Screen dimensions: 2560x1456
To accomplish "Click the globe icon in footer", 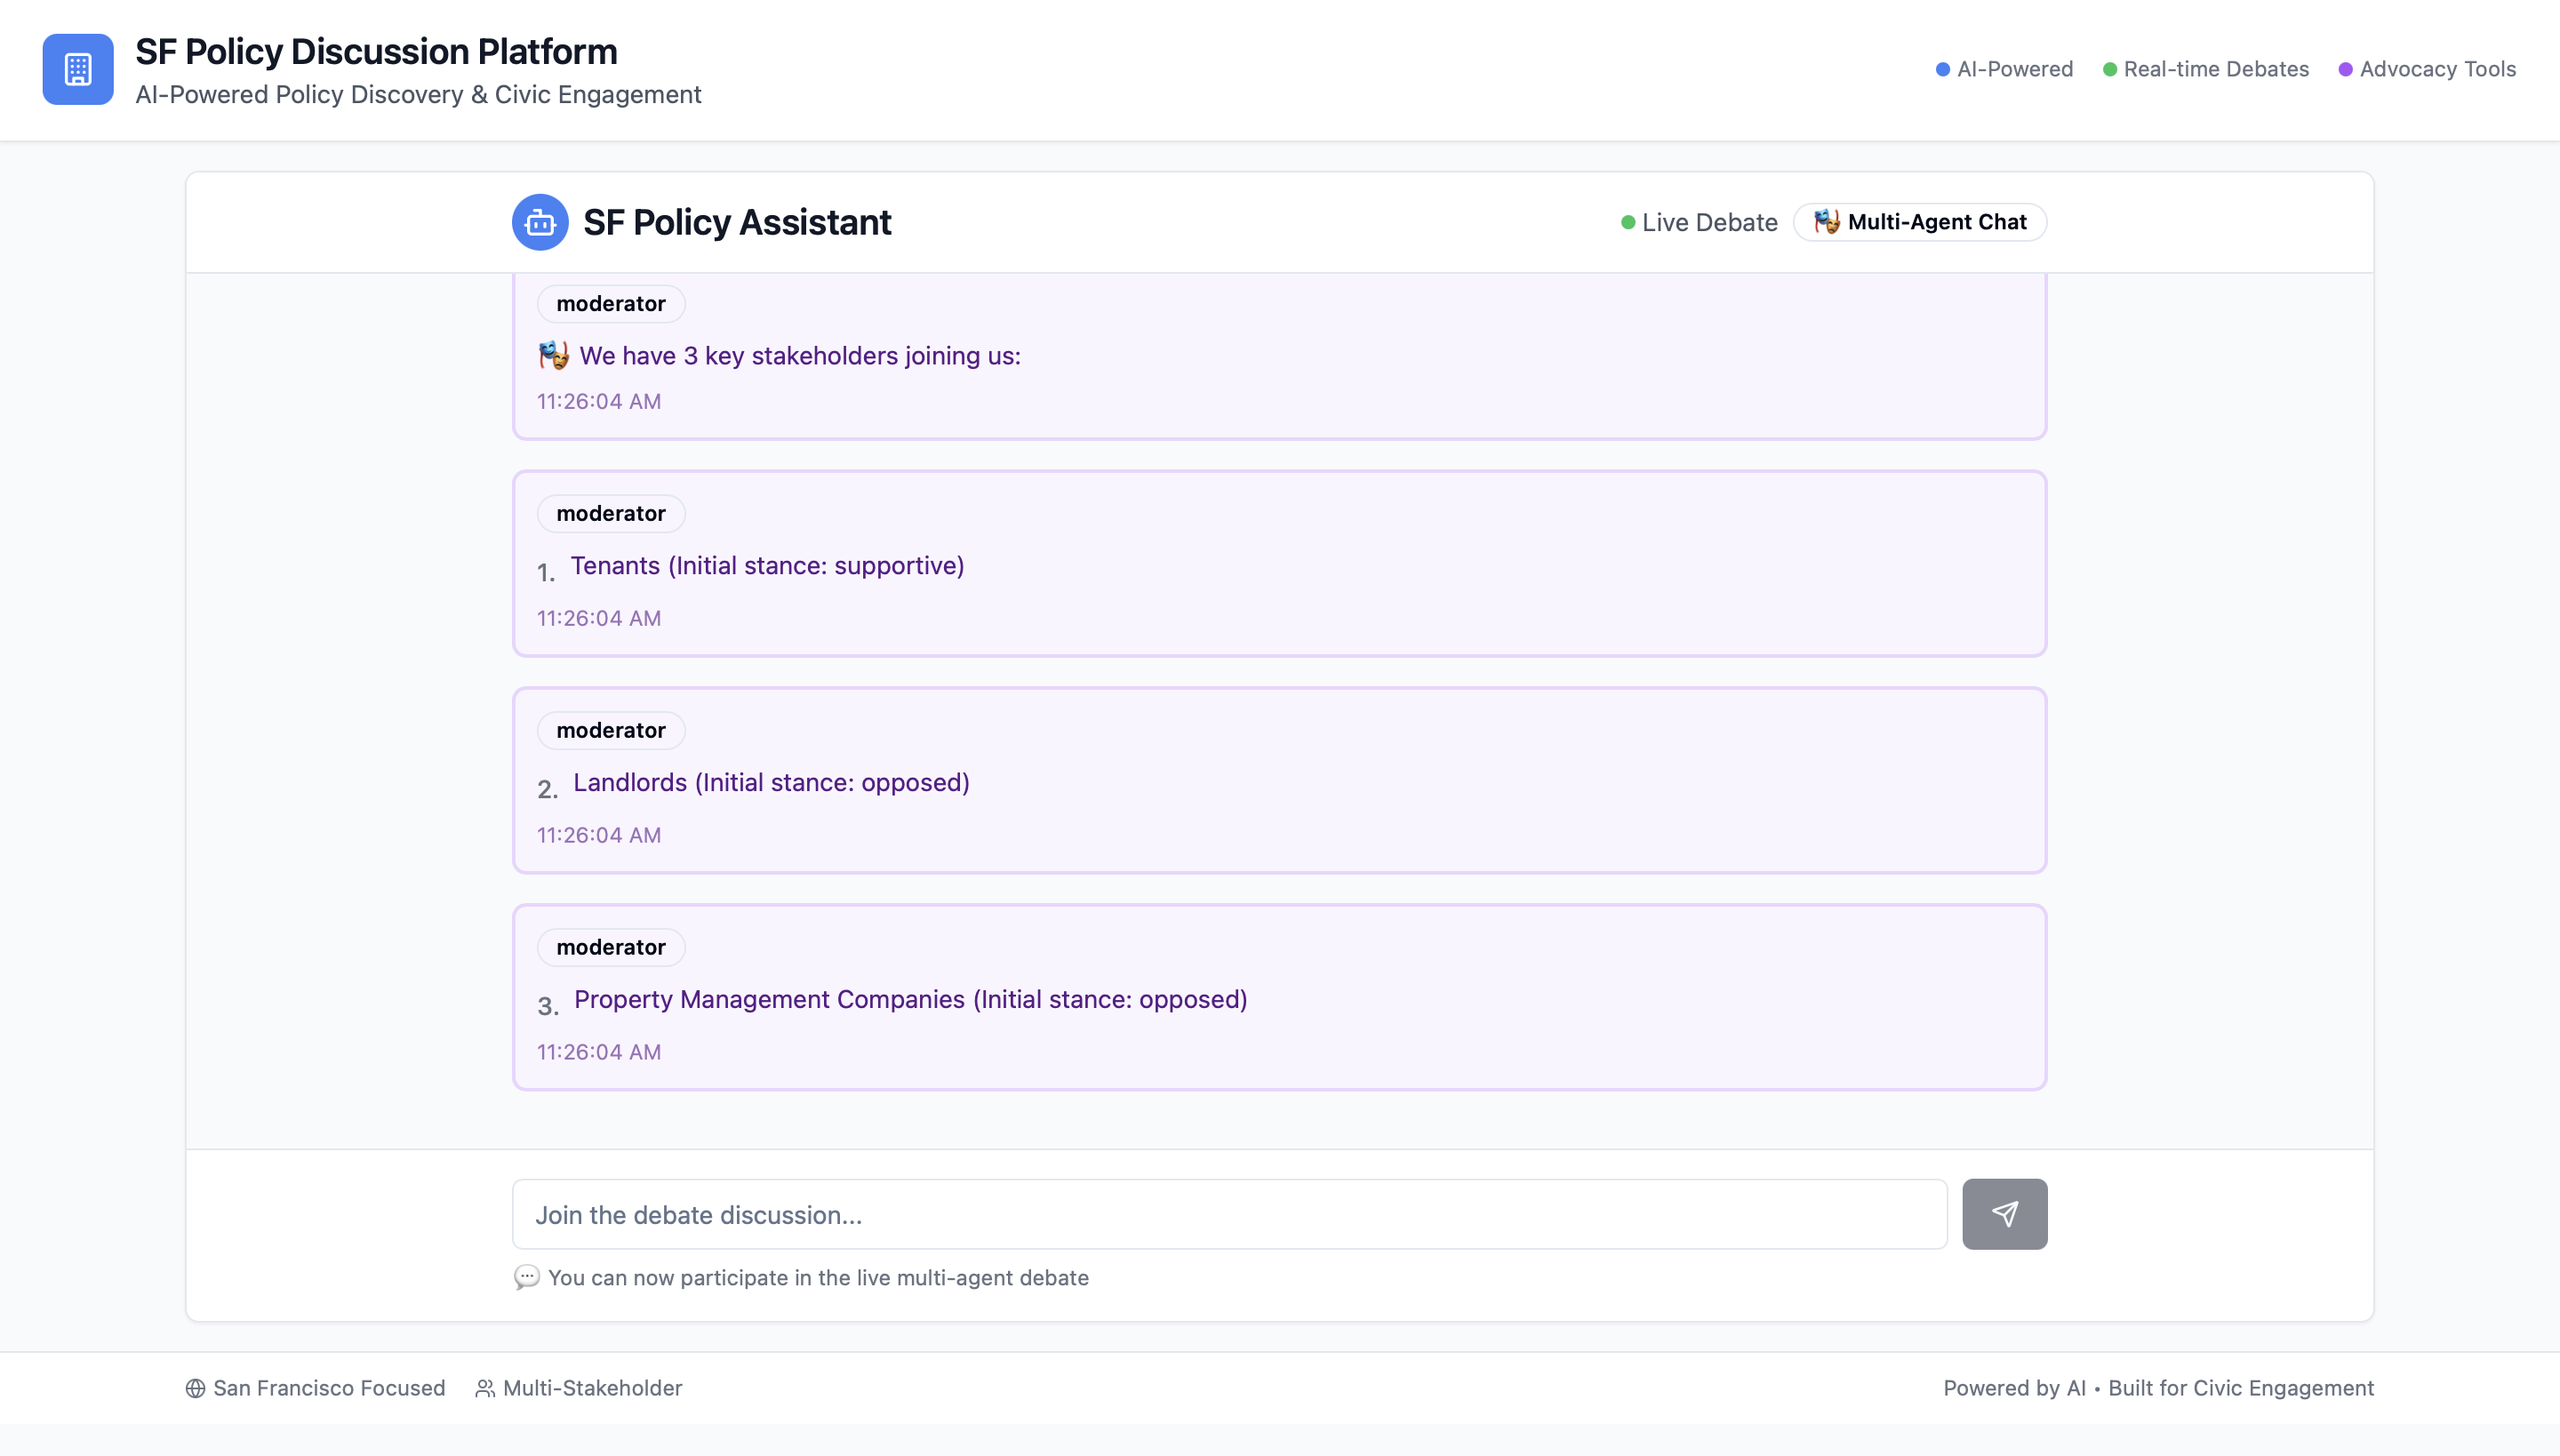I will (x=195, y=1388).
